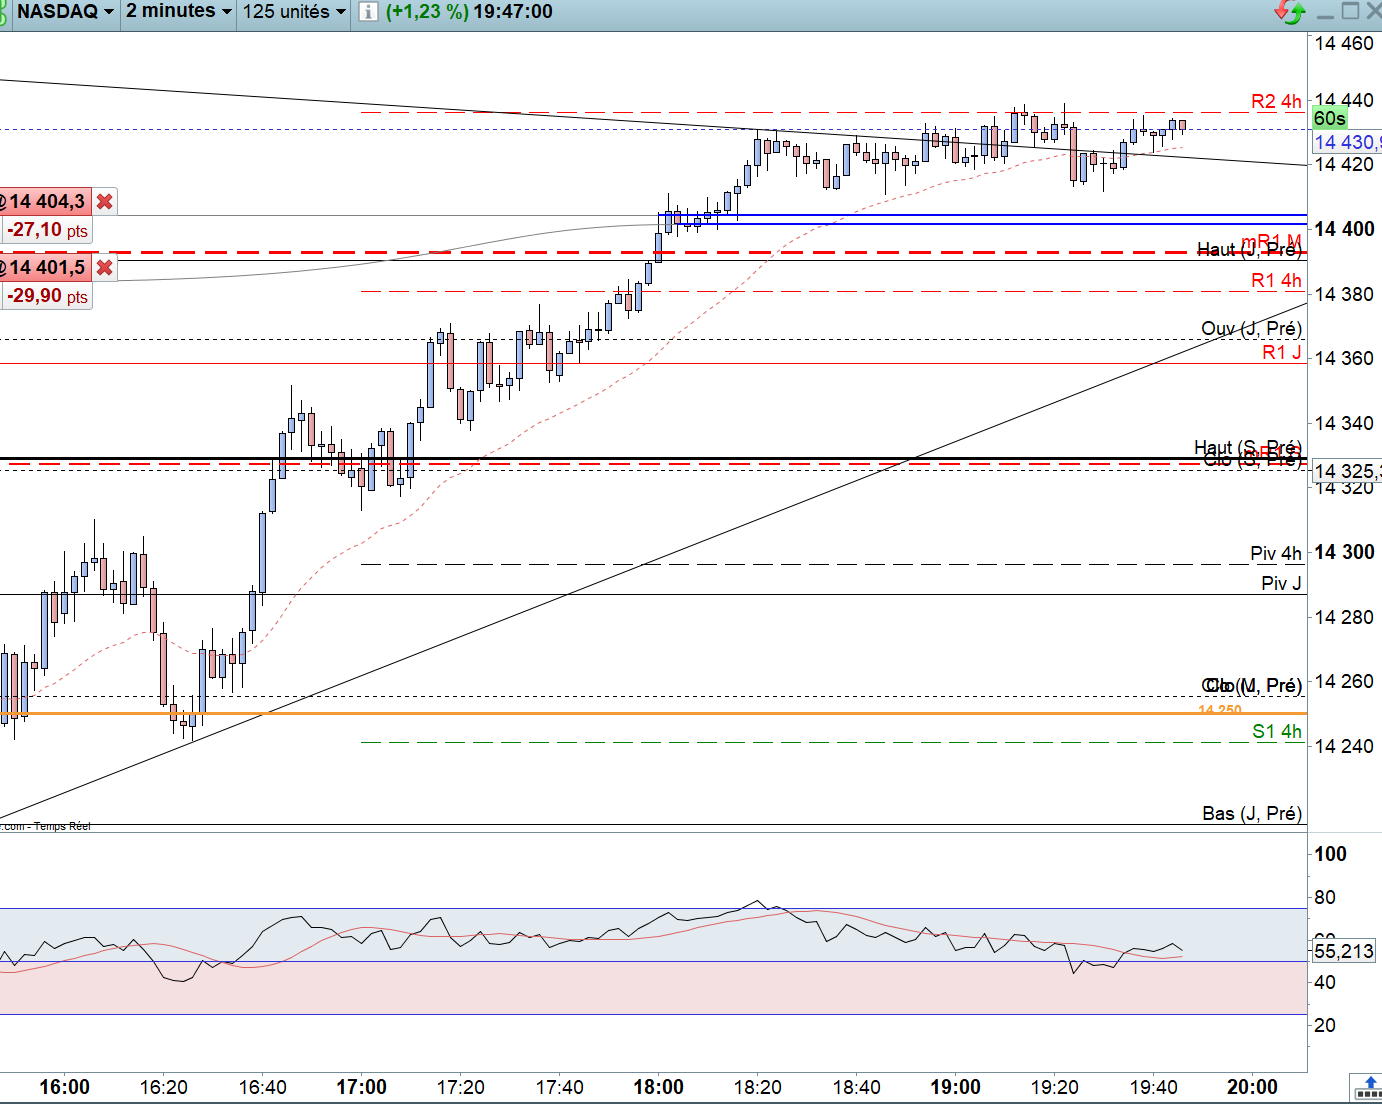
Task: Click 14 240 on the price scale
Action: tap(1344, 746)
